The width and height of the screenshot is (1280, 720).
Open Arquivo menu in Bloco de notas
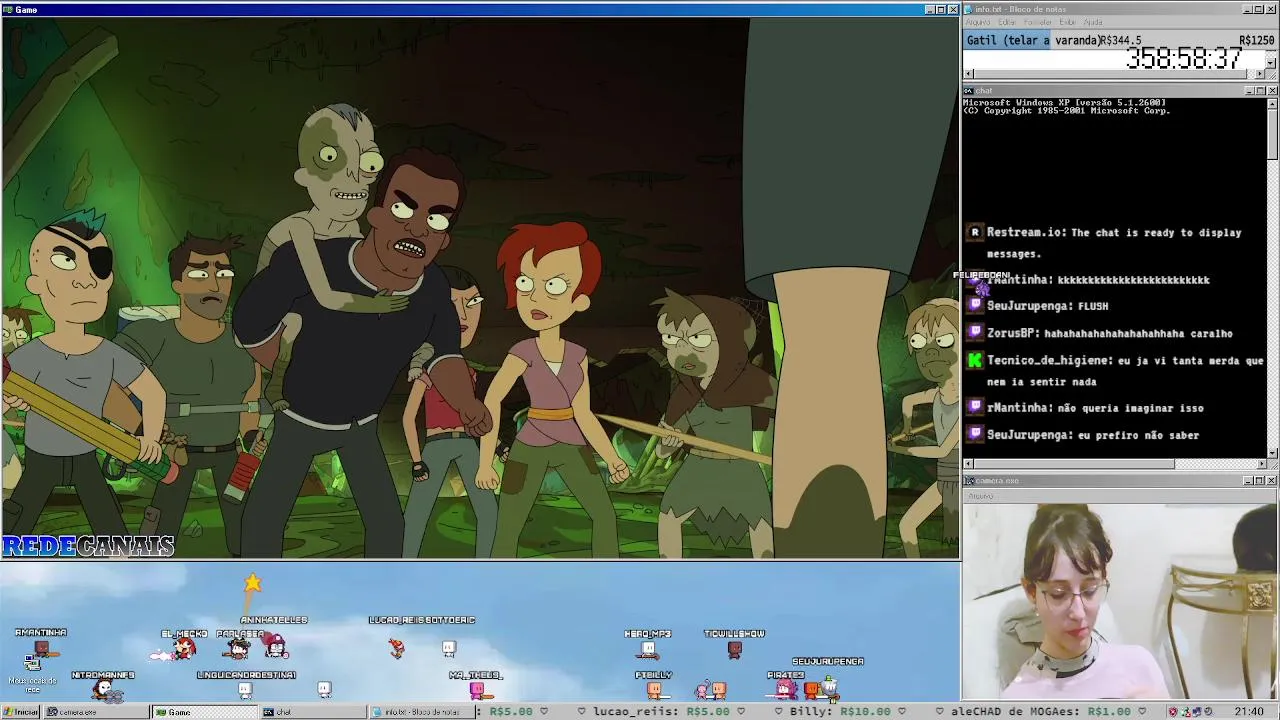pyautogui.click(x=978, y=22)
